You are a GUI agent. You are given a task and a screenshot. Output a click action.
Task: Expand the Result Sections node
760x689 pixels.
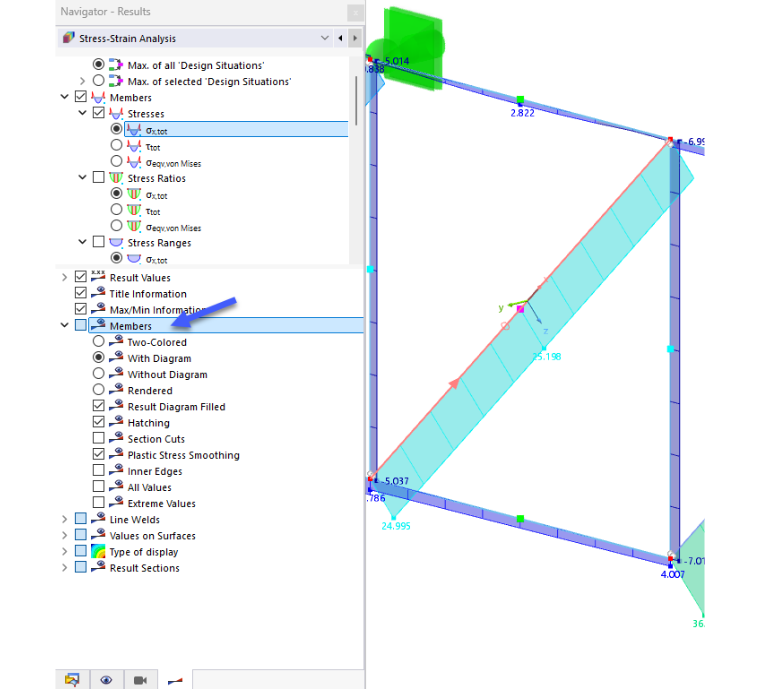click(64, 567)
